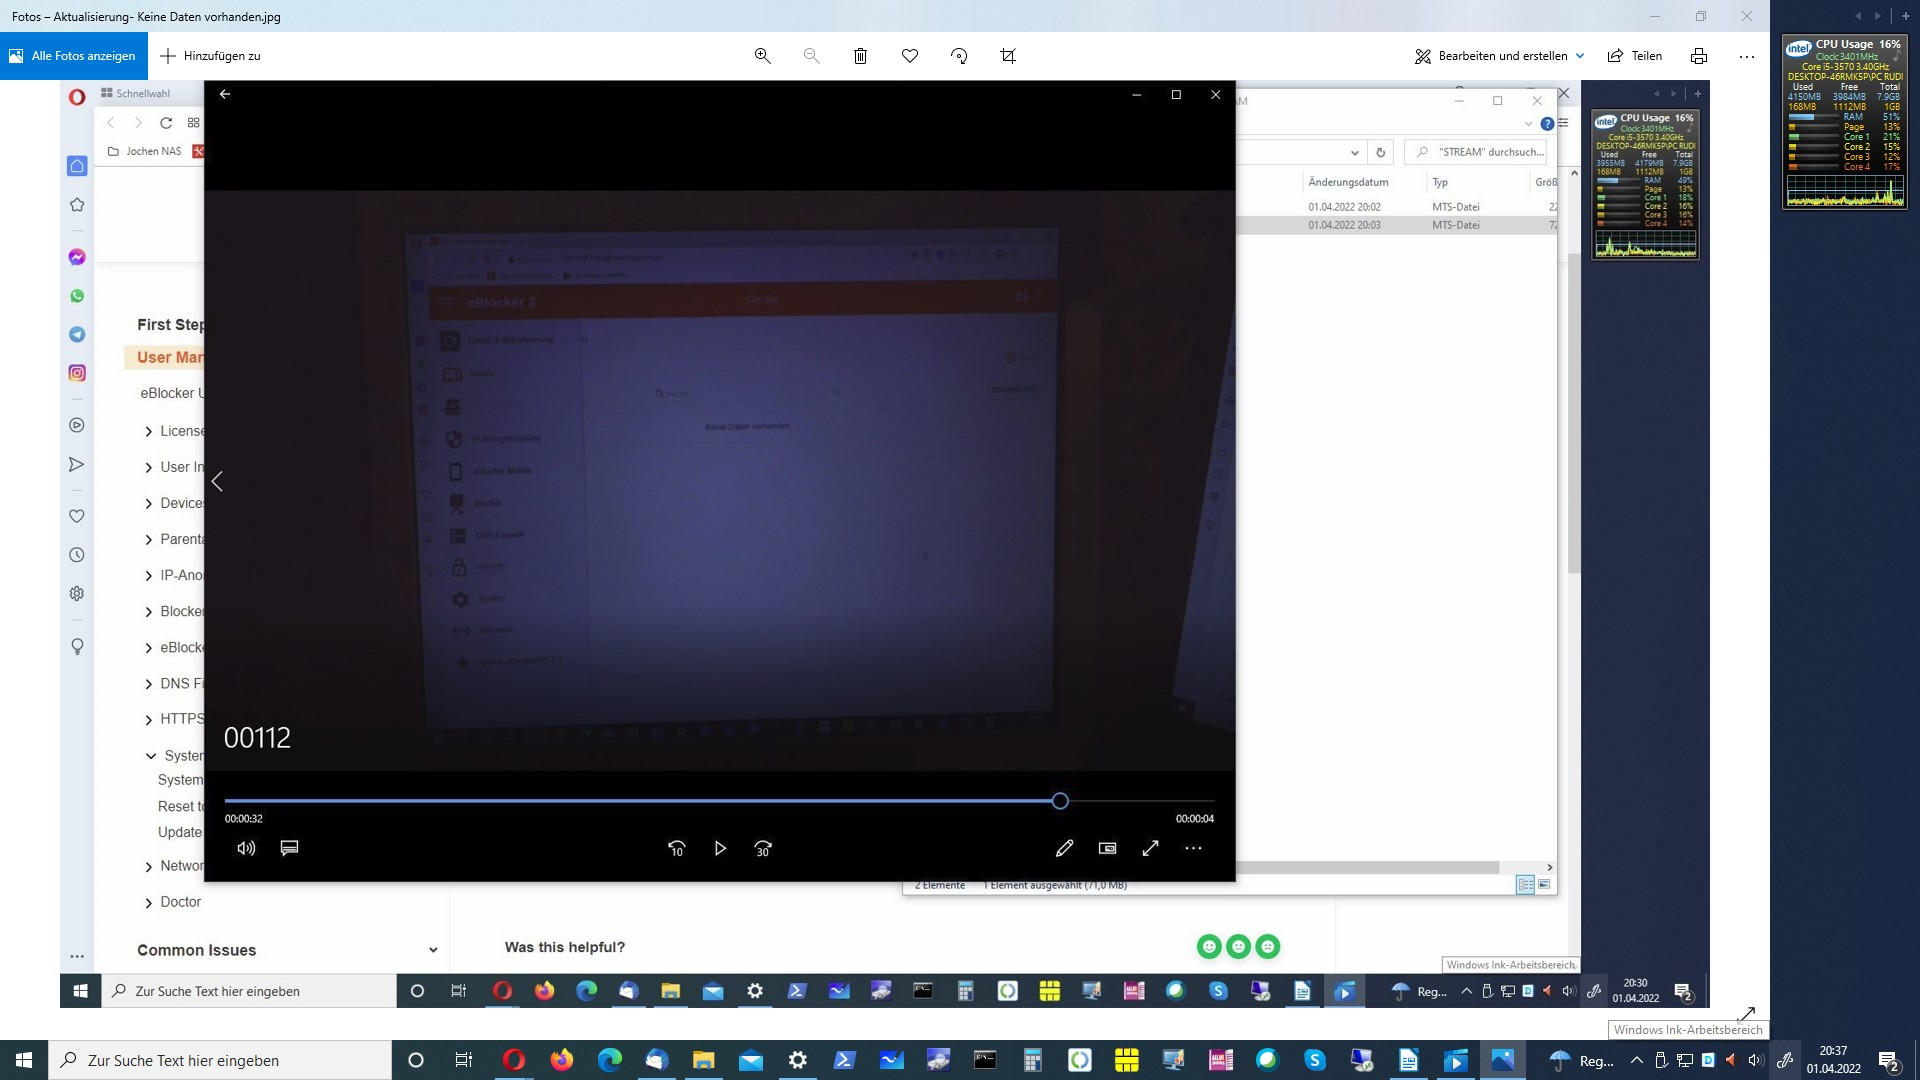Open the video player volume control

(x=246, y=848)
